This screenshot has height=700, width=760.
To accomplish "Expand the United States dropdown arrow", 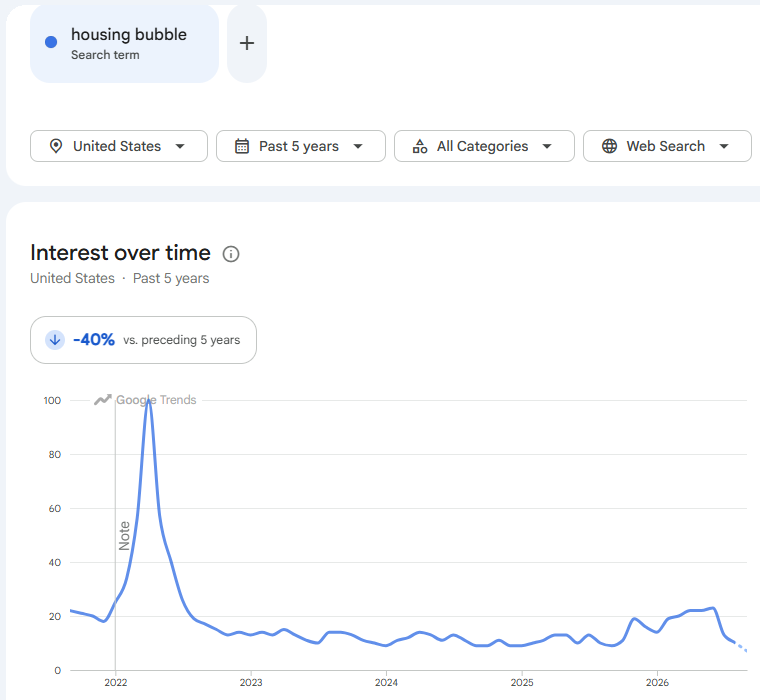I will point(180,146).
